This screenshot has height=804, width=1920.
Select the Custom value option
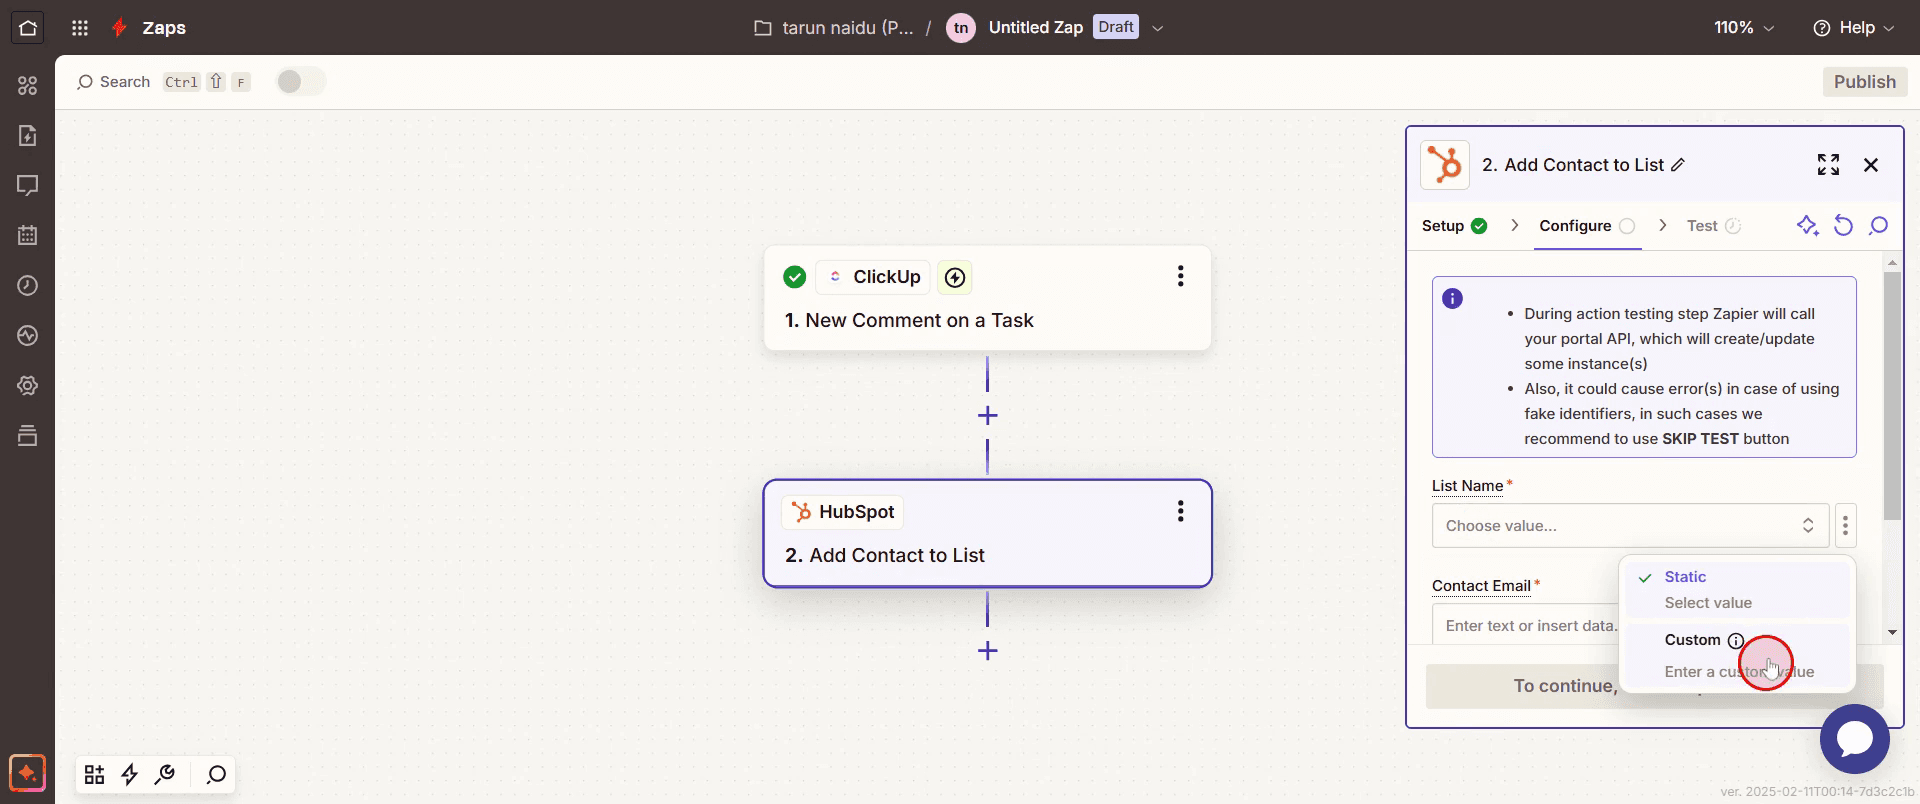click(1737, 656)
